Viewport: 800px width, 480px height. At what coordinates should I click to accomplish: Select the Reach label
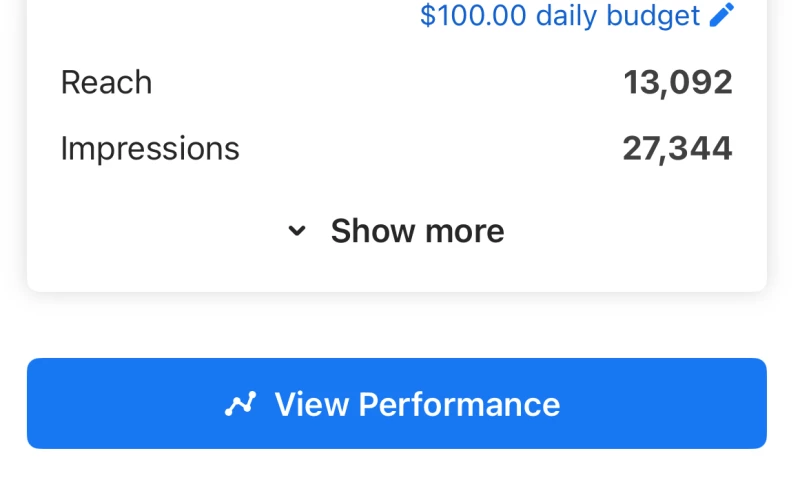coord(106,82)
